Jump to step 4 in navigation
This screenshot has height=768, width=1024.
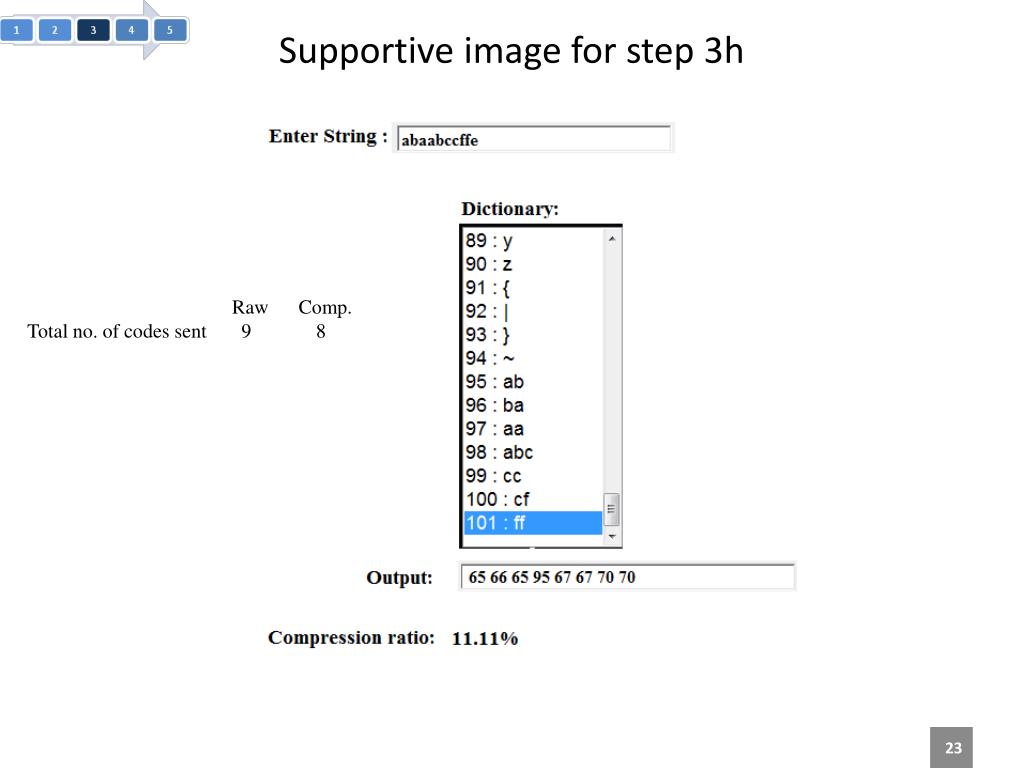pos(131,30)
